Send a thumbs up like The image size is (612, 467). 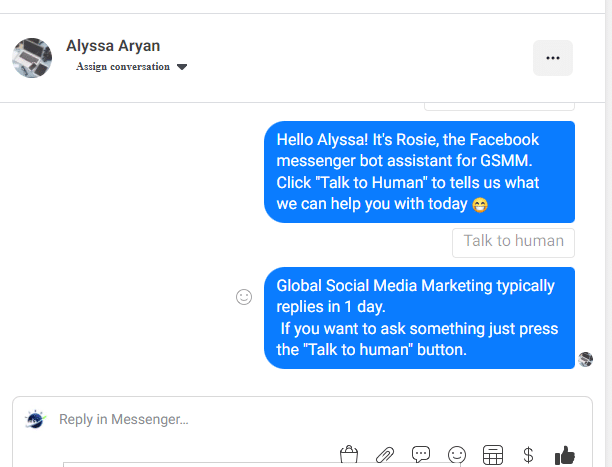coord(564,455)
